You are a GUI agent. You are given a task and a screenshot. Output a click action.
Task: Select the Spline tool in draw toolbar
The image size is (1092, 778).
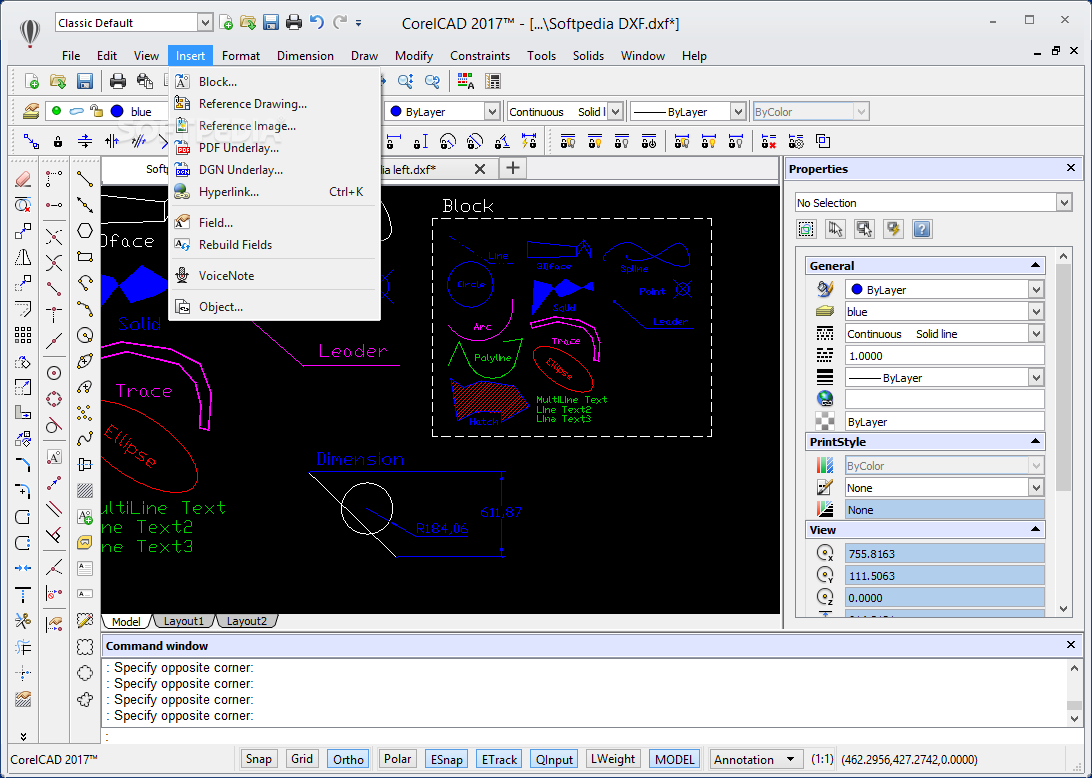point(85,439)
